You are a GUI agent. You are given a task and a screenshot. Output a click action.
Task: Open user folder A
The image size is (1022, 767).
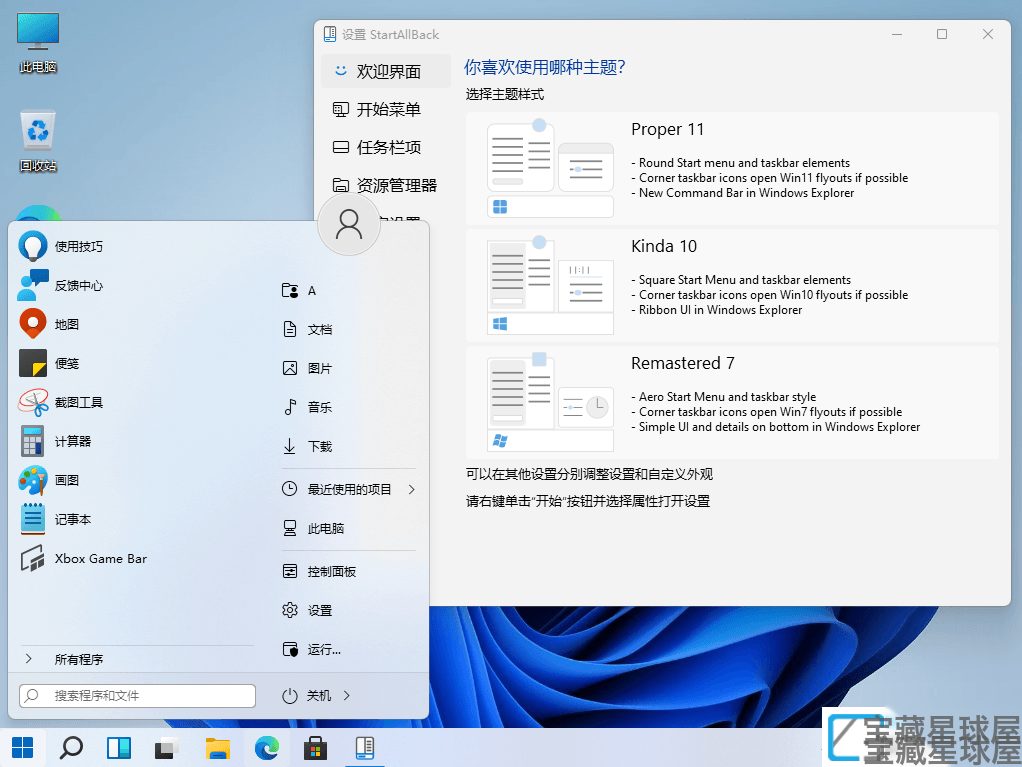[x=299, y=291]
